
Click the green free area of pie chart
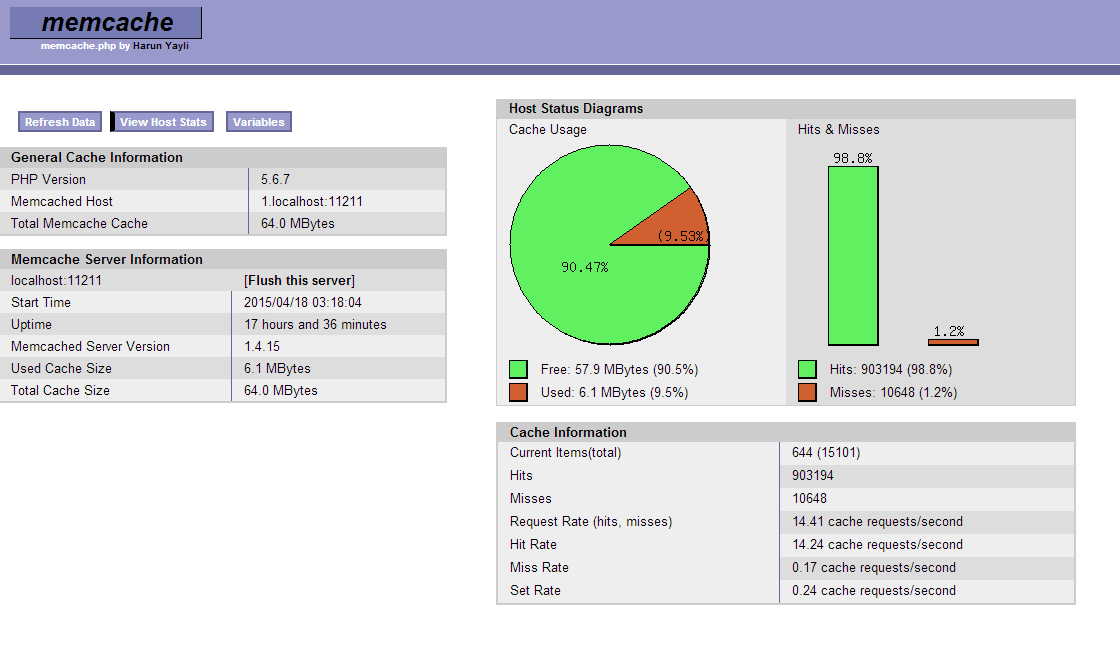pos(580,280)
